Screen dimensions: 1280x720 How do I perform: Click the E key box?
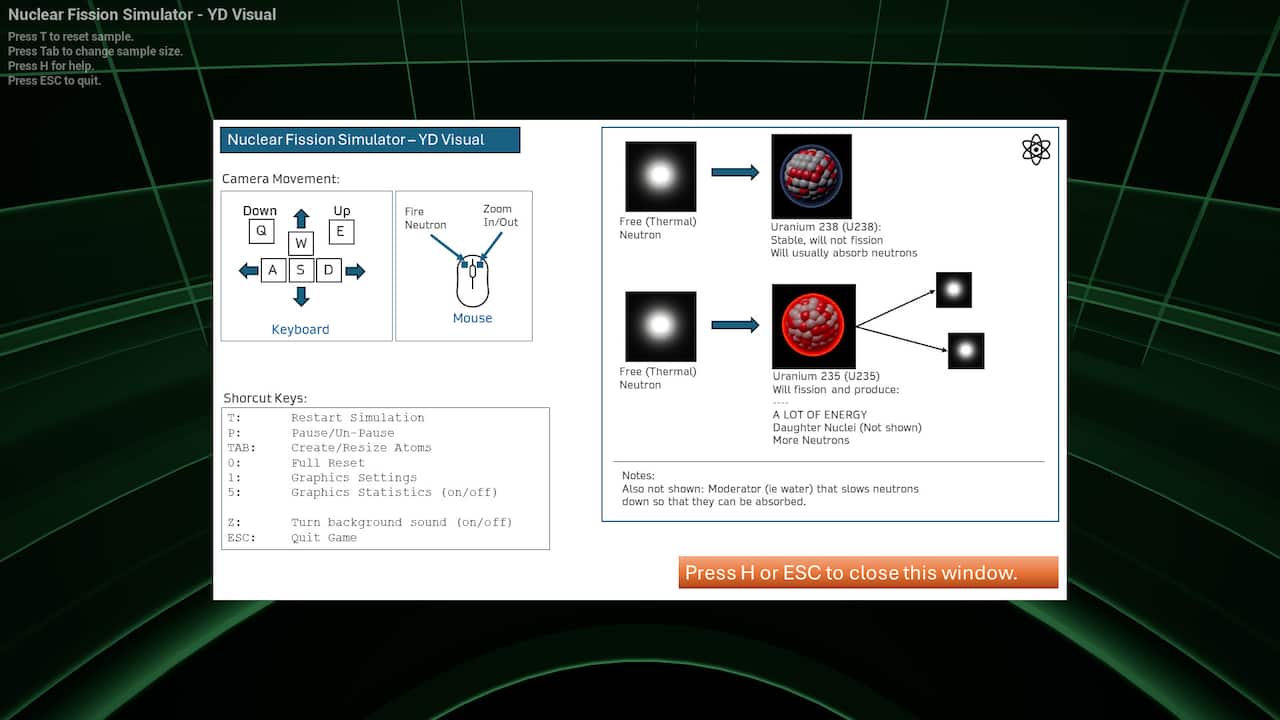(x=341, y=231)
